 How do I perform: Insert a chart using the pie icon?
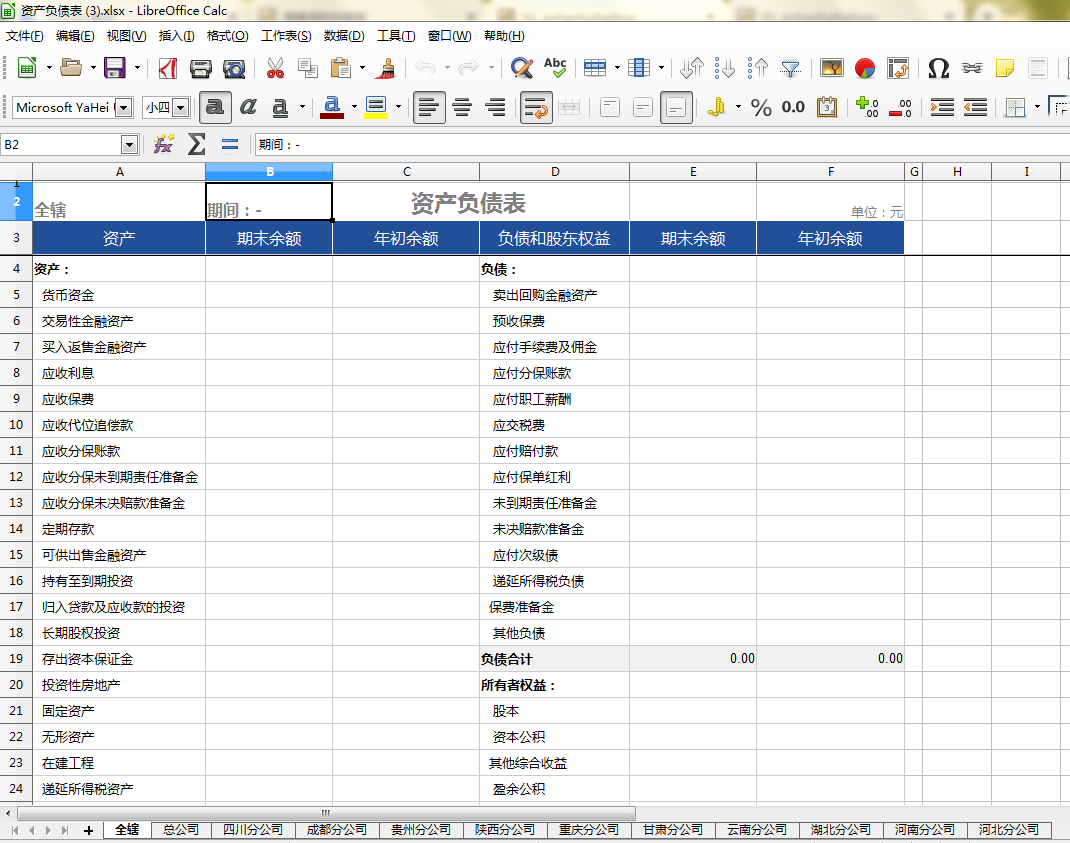(865, 68)
